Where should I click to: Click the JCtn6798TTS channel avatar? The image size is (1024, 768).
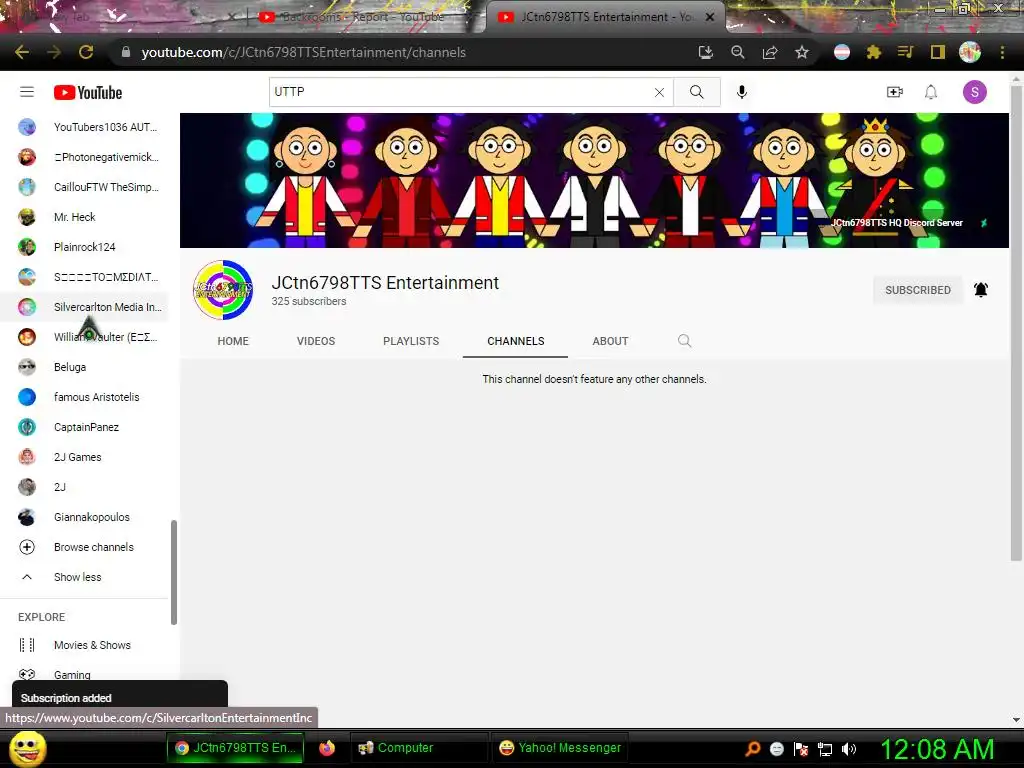tap(223, 290)
